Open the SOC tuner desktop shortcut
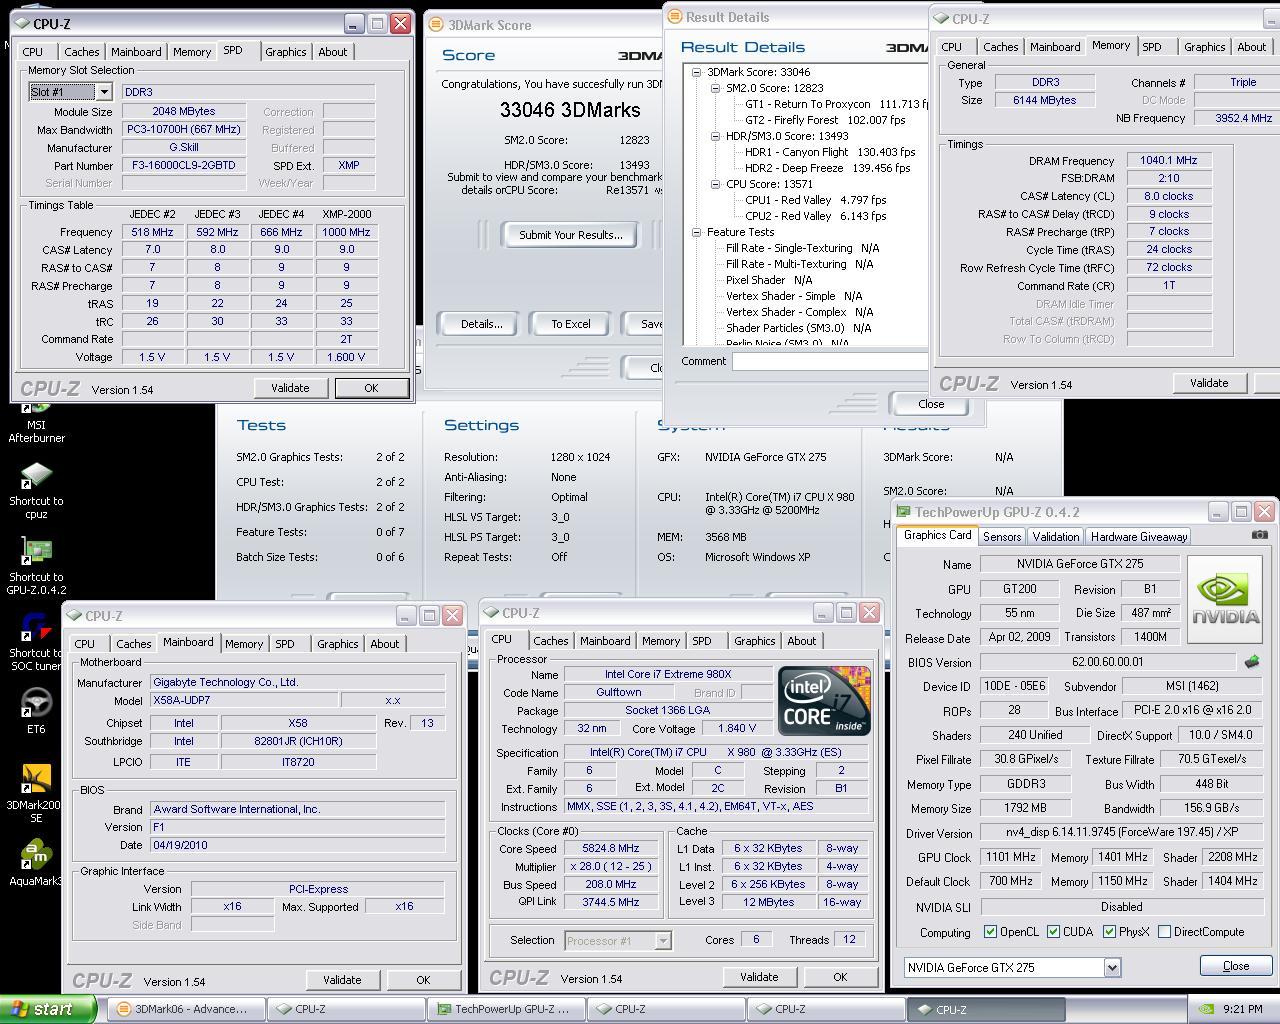Viewport: 1280px width, 1024px height. tap(36, 642)
